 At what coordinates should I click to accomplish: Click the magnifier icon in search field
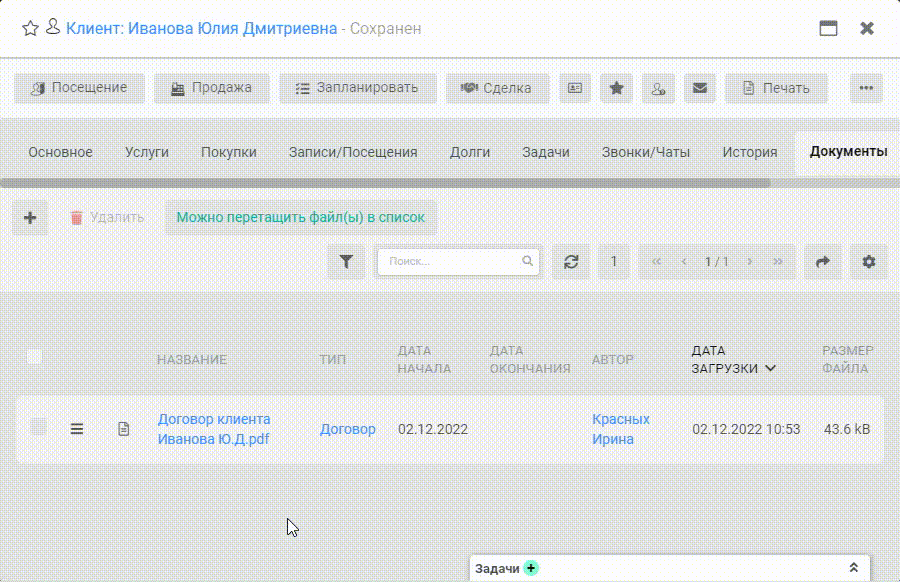coord(527,261)
